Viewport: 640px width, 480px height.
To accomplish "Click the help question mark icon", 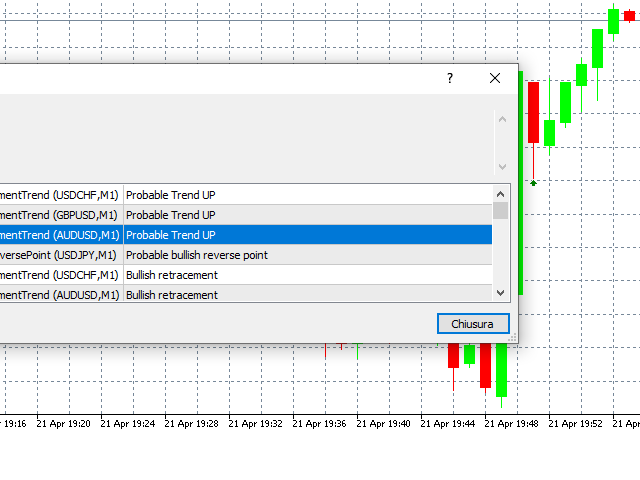I will point(450,78).
